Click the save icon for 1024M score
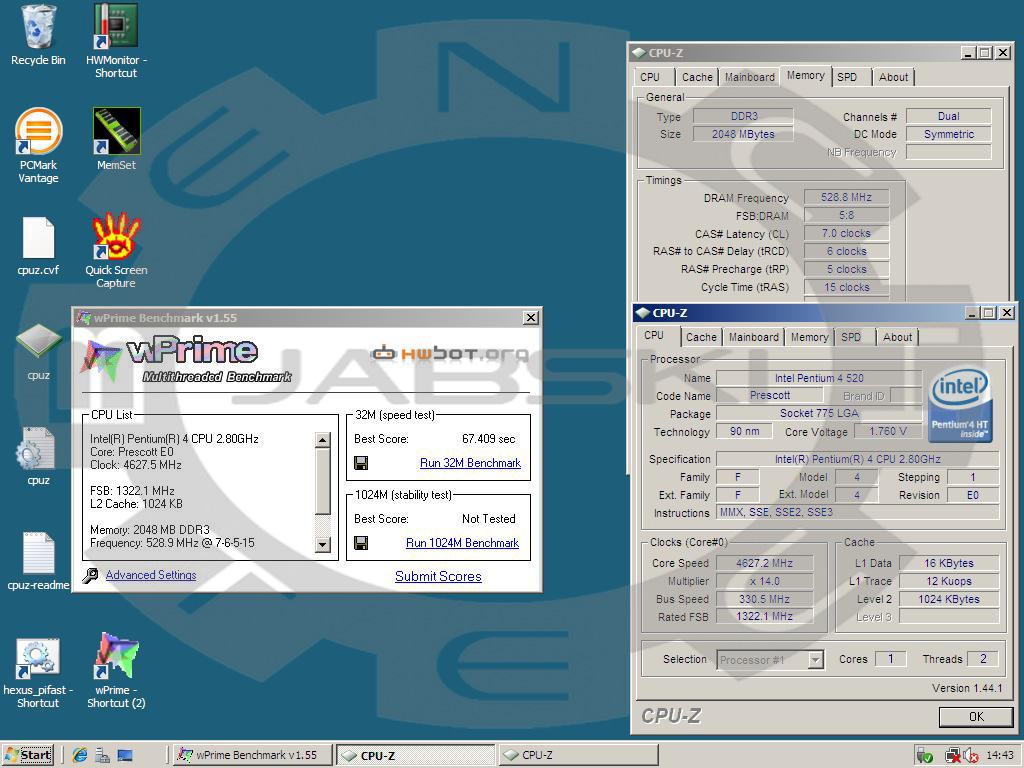 tap(361, 543)
